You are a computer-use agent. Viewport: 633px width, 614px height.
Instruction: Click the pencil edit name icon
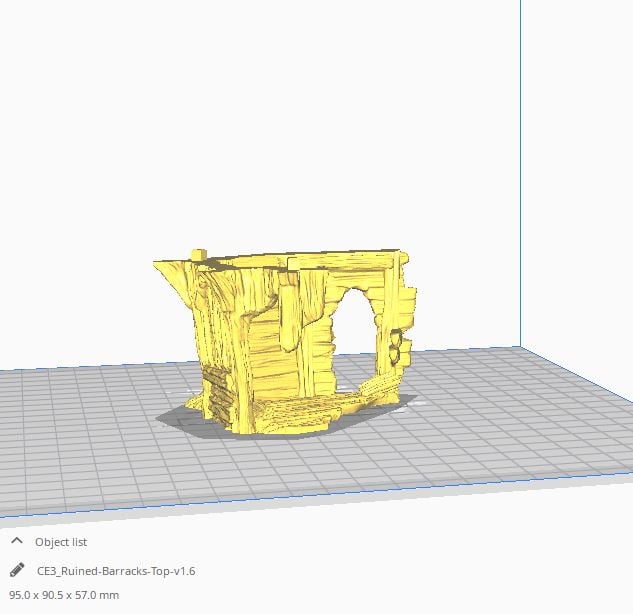[16, 570]
